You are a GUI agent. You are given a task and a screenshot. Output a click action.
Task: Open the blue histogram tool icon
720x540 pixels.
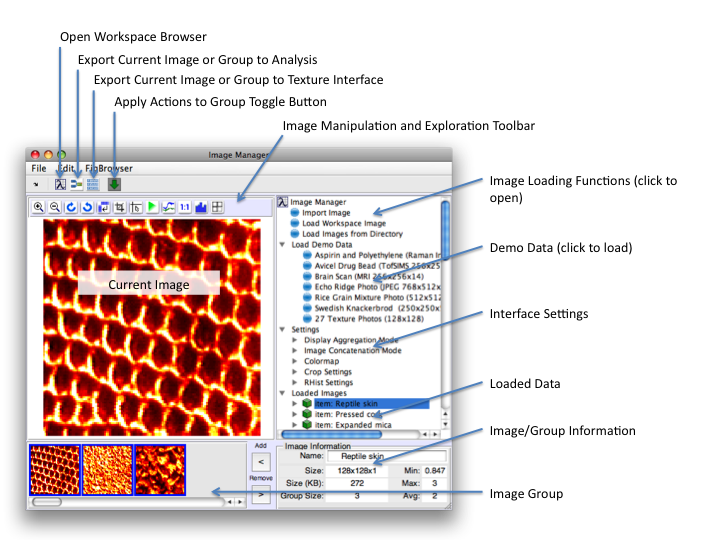tap(200, 207)
